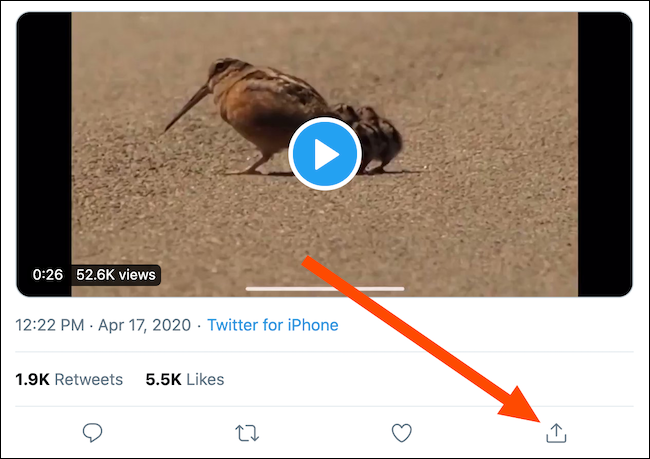
Task: Click the 0:26 video duration badge
Action: [48, 274]
